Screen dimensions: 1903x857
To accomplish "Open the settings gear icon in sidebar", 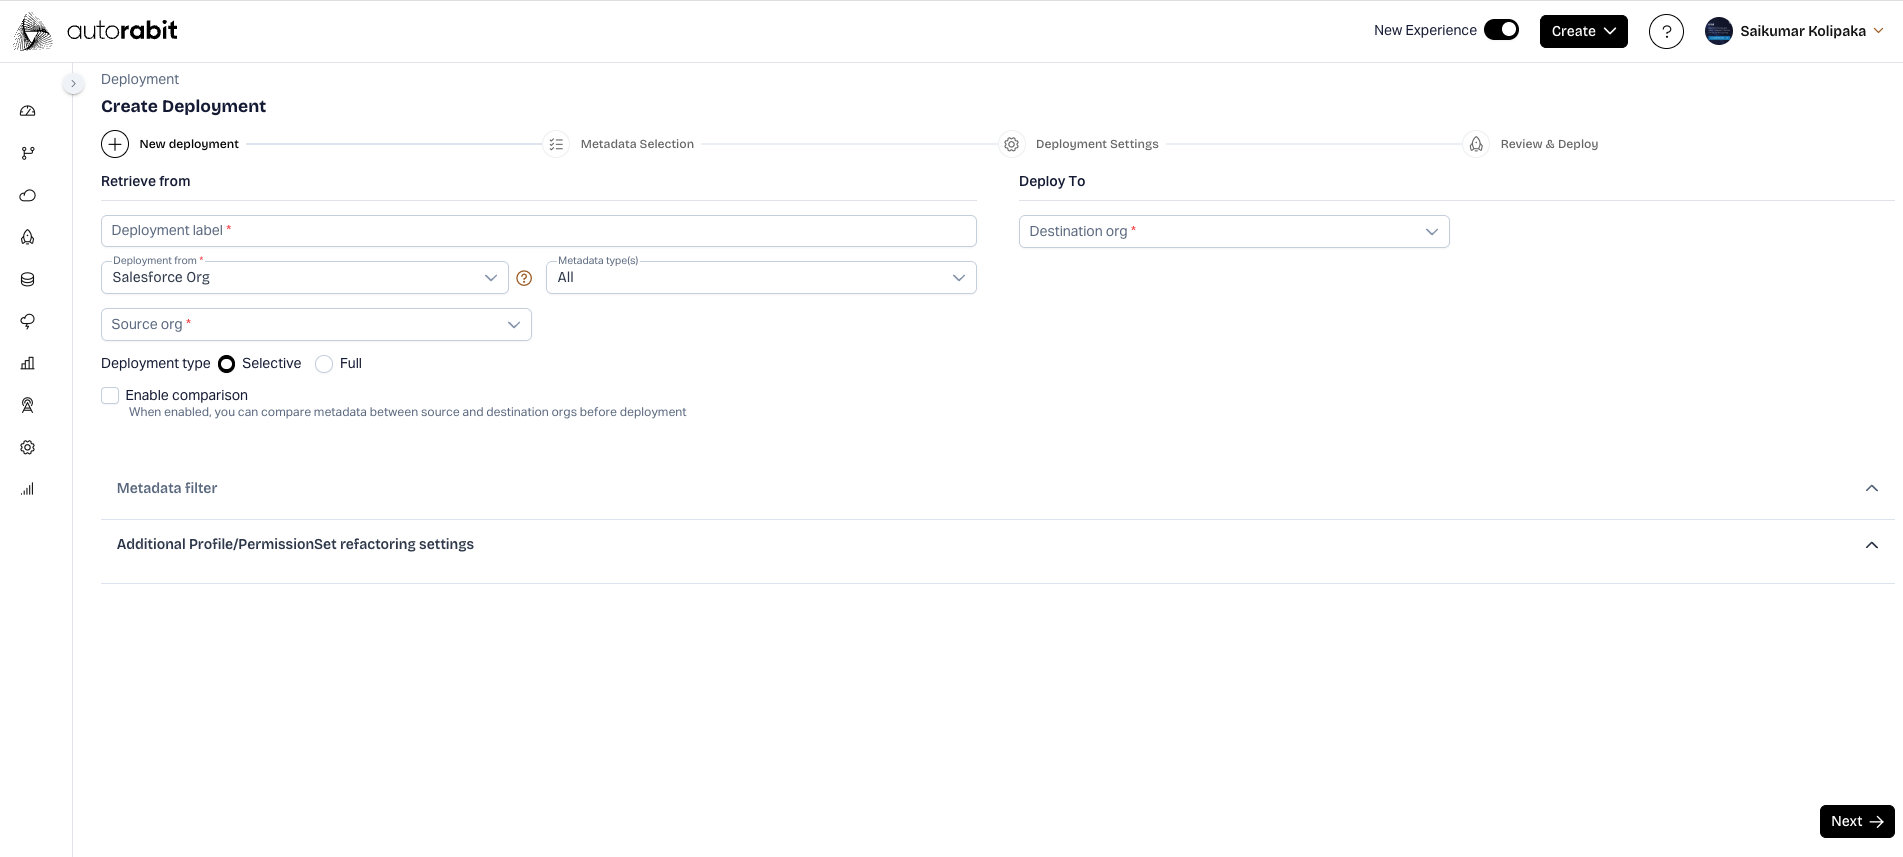I will (28, 447).
